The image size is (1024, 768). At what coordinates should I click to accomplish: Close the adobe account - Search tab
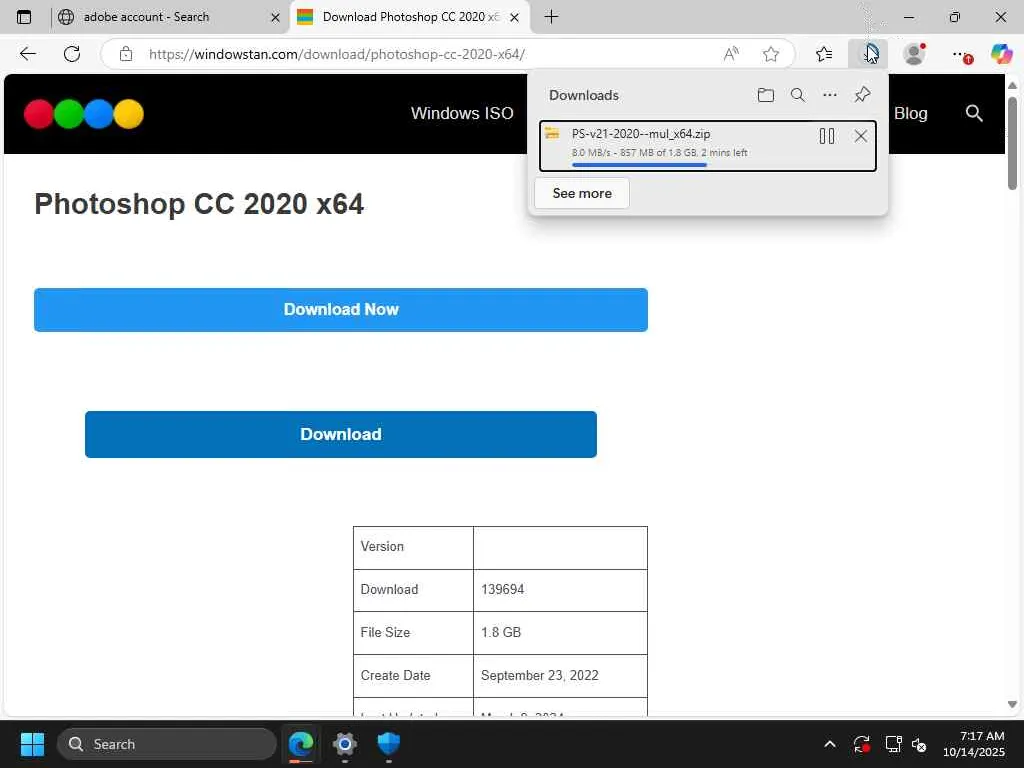276,18
